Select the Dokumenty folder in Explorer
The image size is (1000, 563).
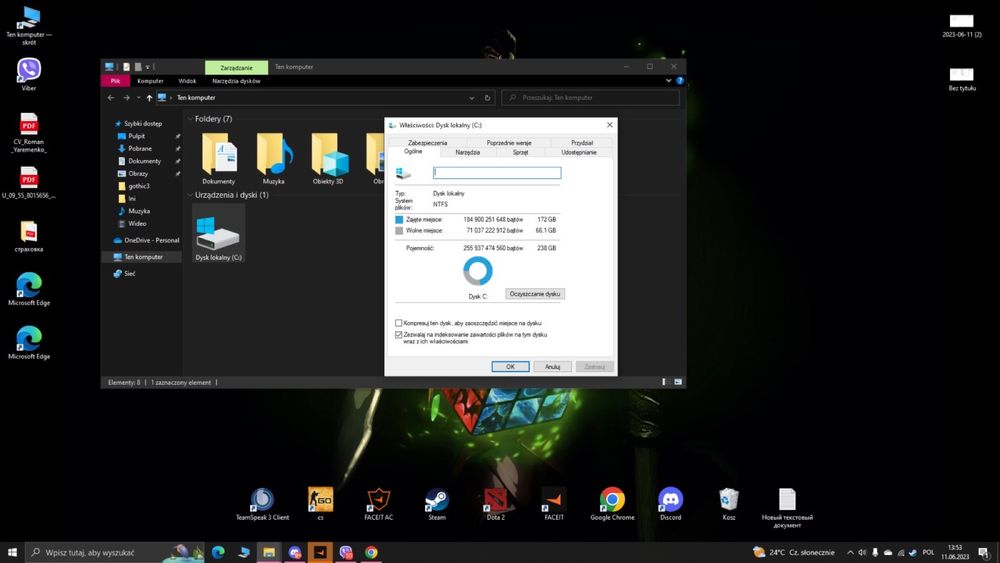pyautogui.click(x=219, y=159)
